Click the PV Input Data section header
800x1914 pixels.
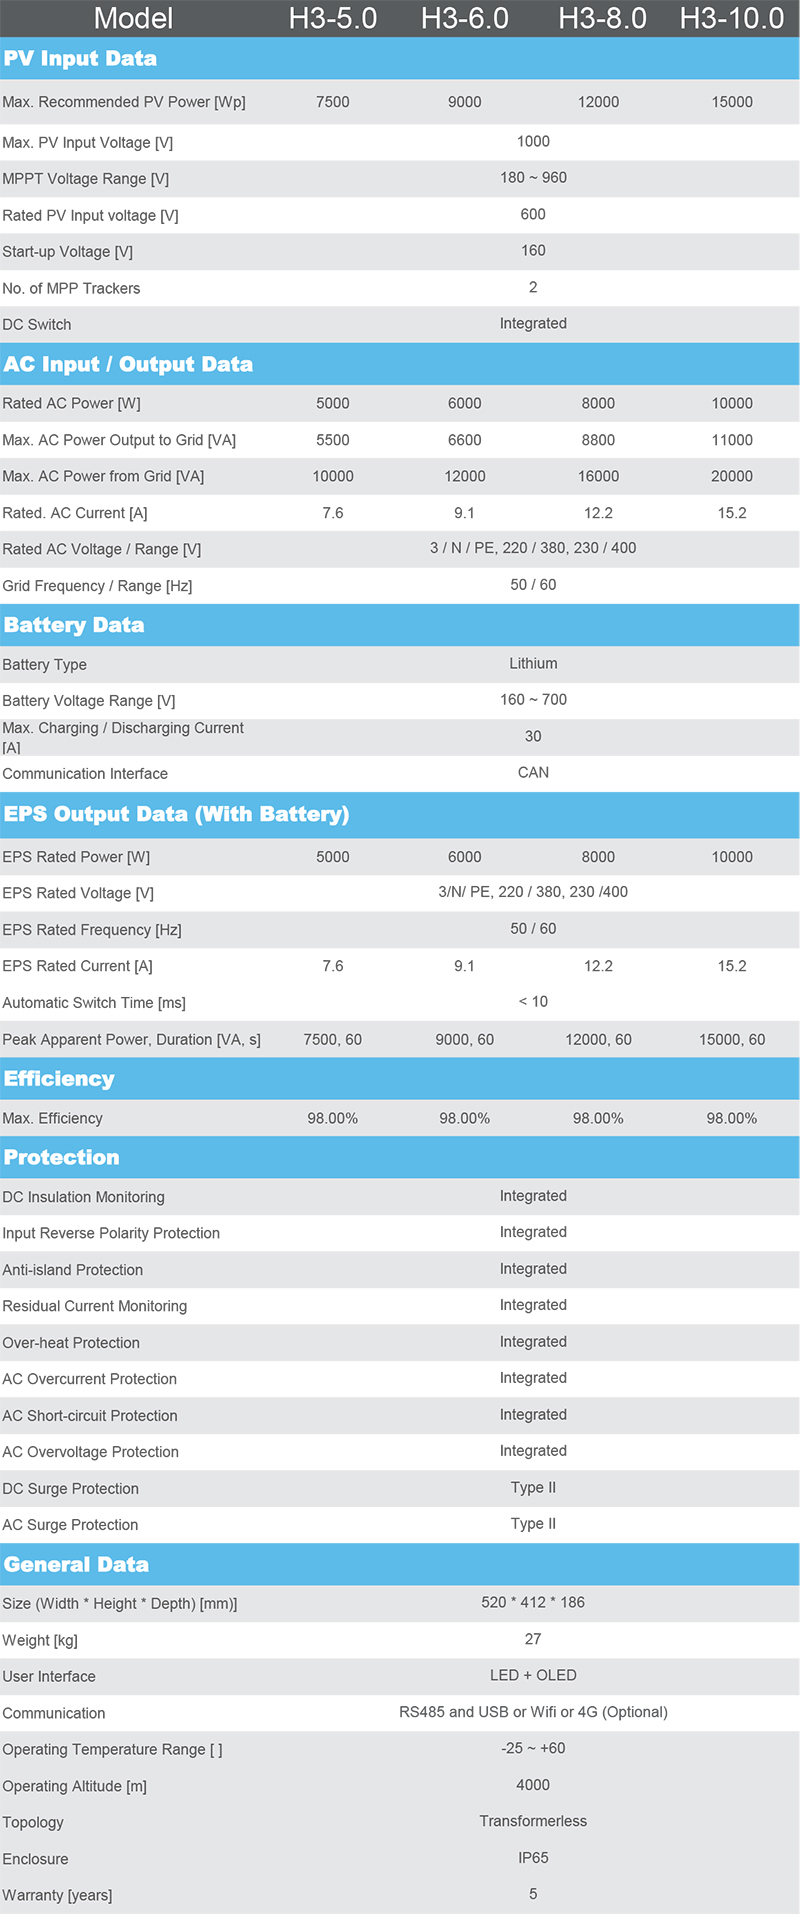click(80, 59)
